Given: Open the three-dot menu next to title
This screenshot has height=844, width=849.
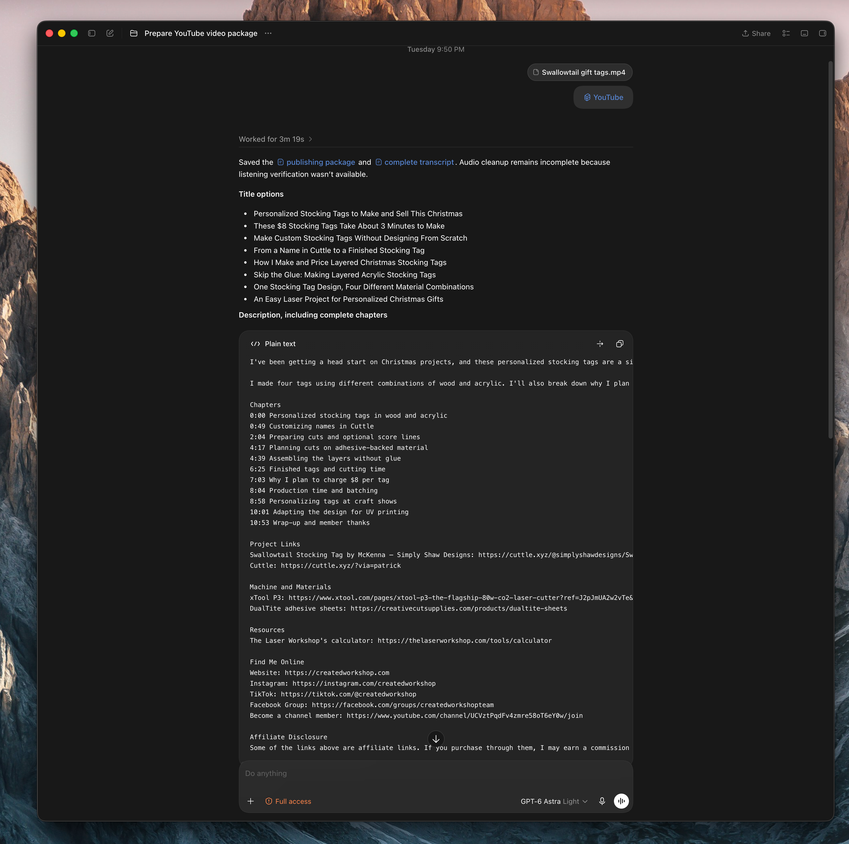Looking at the screenshot, I should point(268,34).
